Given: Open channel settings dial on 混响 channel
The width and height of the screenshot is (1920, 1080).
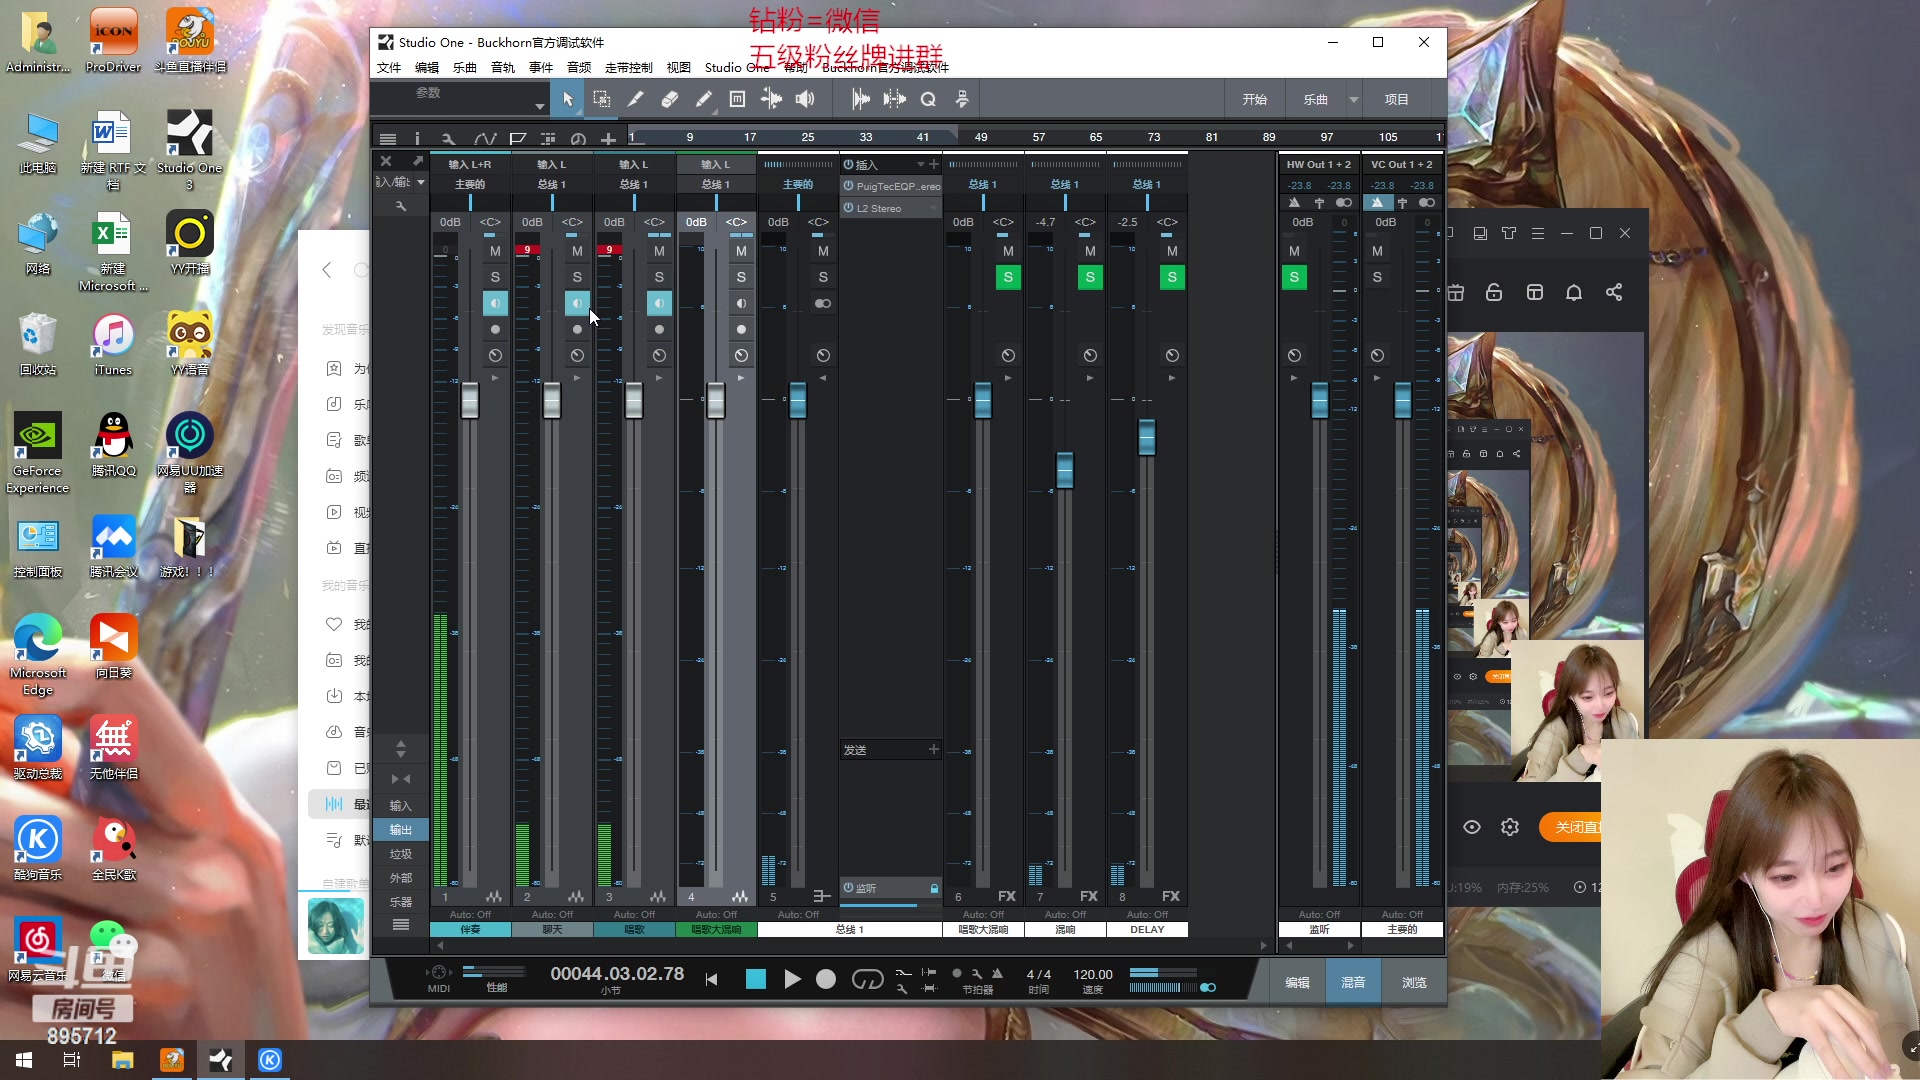Looking at the screenshot, I should [1090, 355].
